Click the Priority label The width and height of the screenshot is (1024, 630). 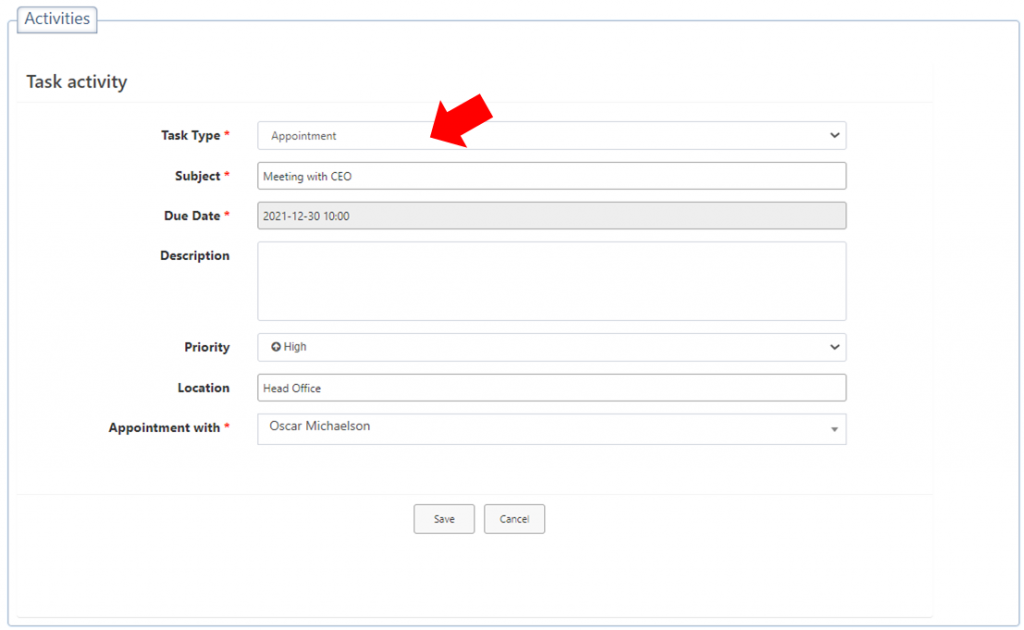(x=207, y=347)
